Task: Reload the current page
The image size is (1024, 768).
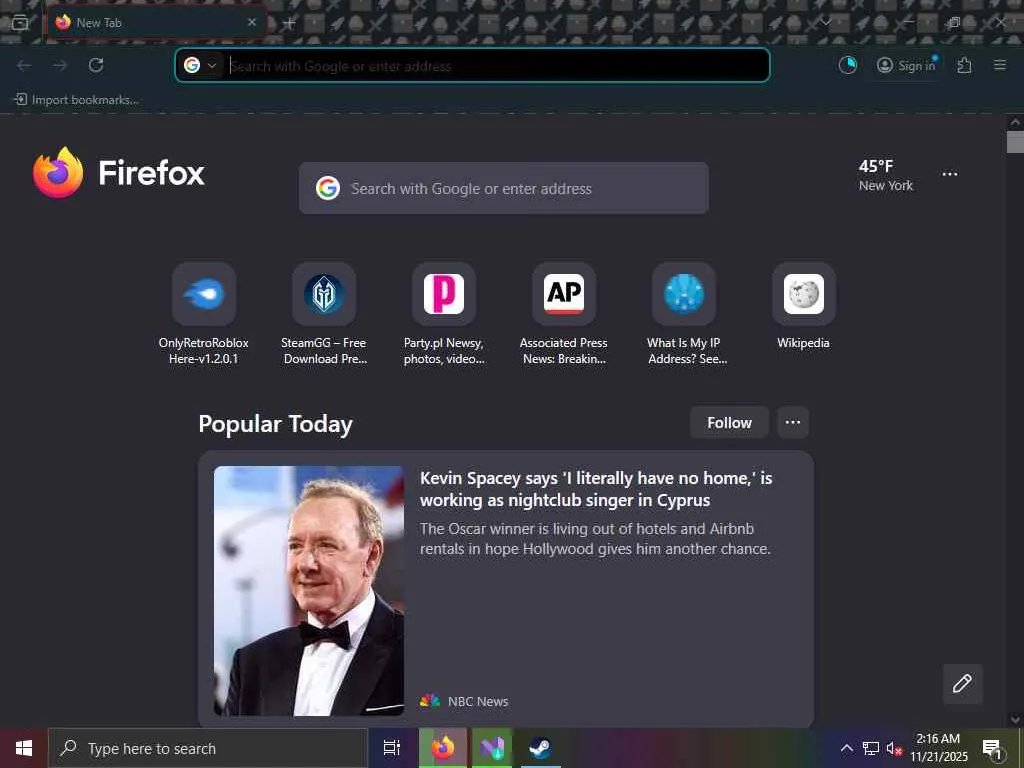Action: [96, 65]
